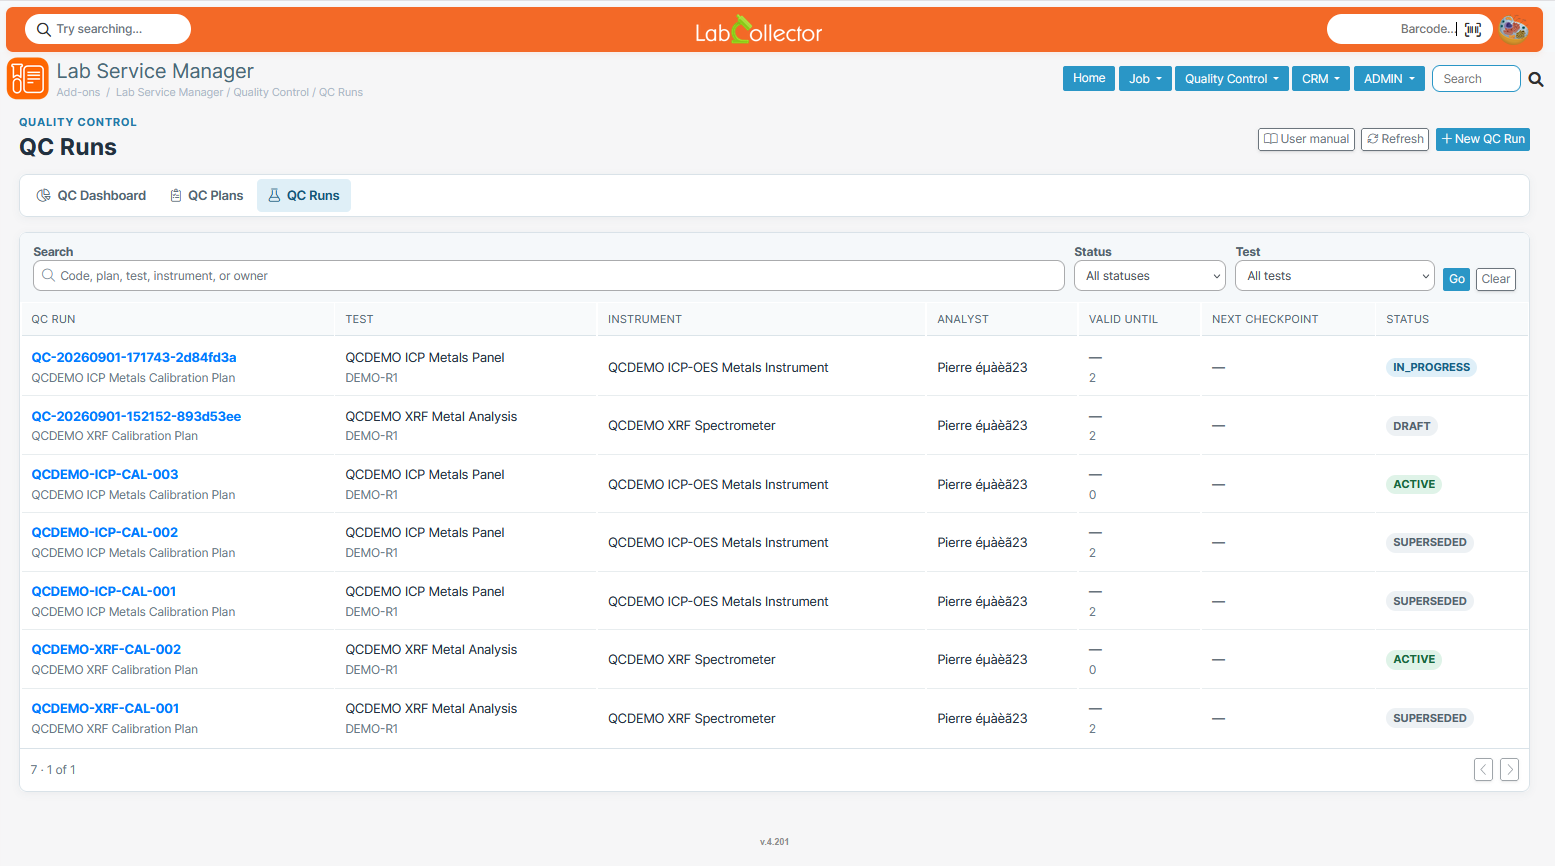
Task: Click ACTIVE badge for QCDEMO-XRF-CAL-002
Action: click(x=1414, y=659)
